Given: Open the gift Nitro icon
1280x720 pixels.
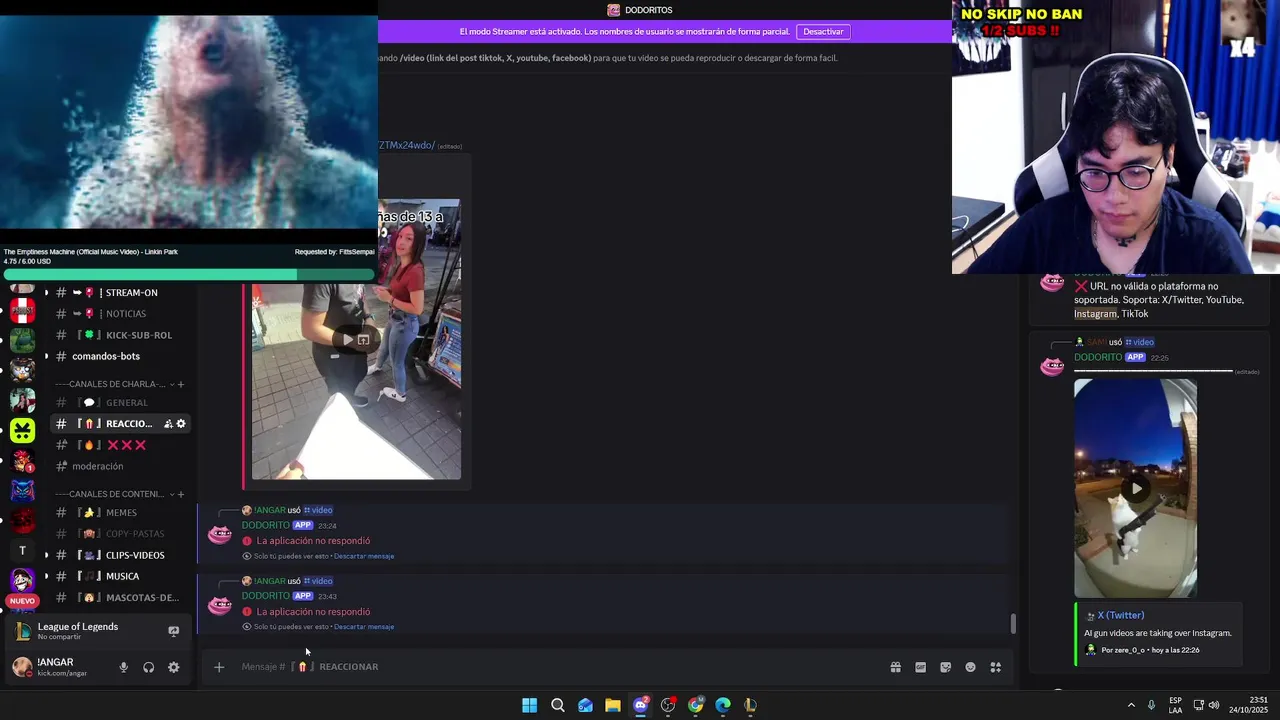Looking at the screenshot, I should click(895, 667).
